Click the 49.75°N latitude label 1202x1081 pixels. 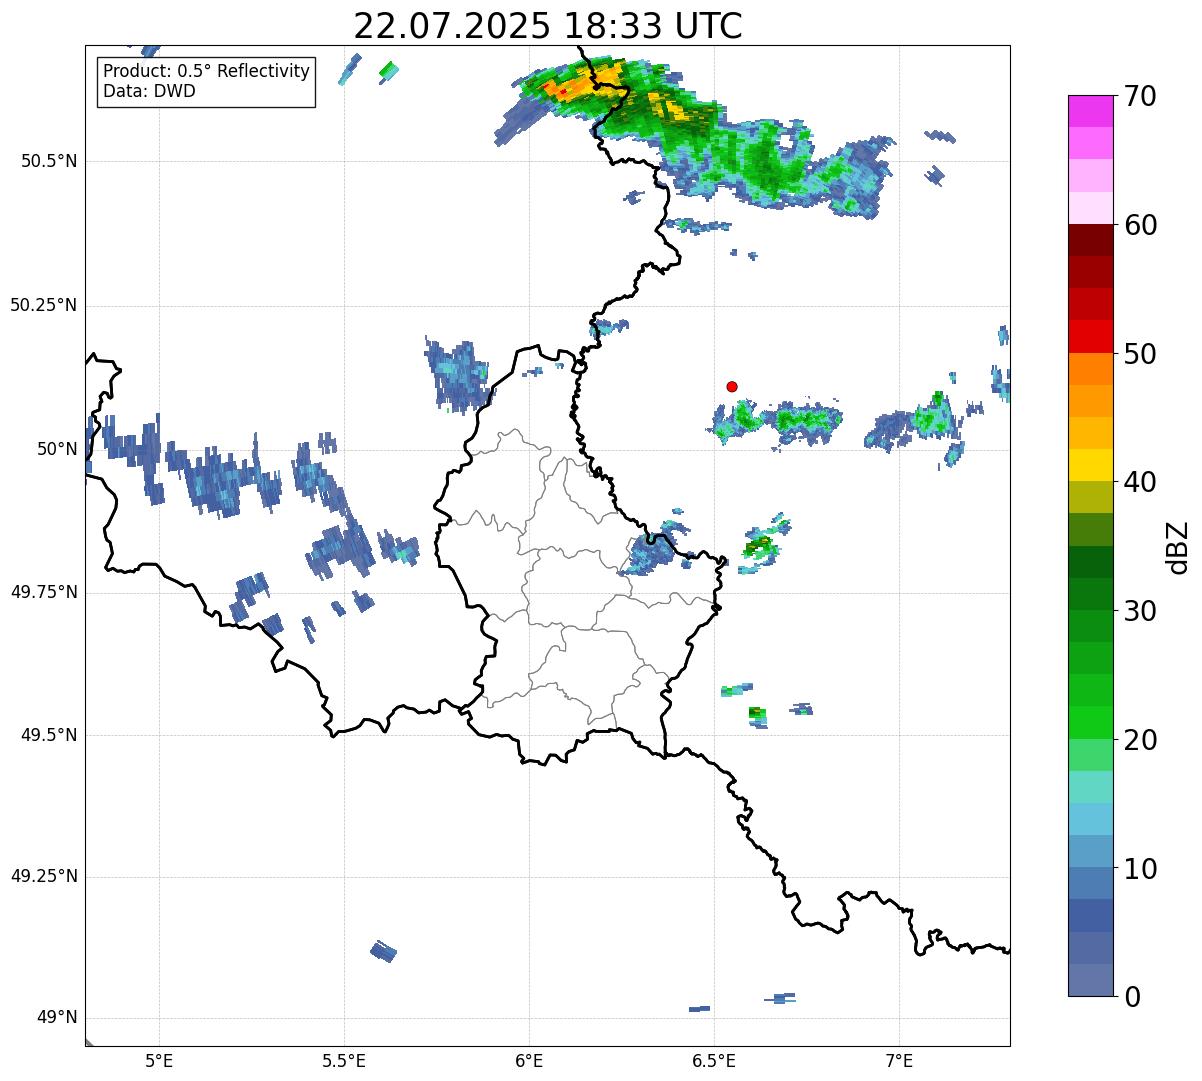pyautogui.click(x=44, y=592)
